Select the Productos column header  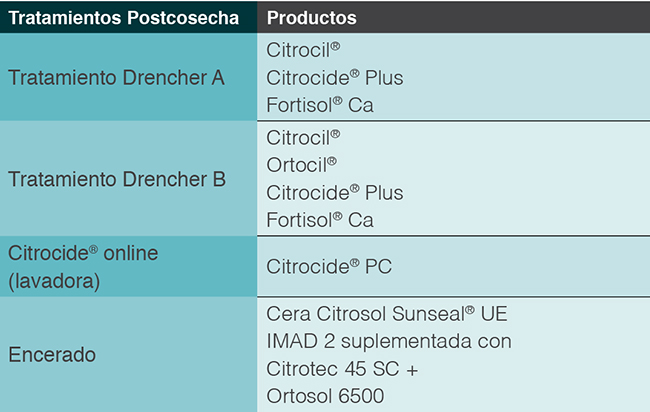312,19
